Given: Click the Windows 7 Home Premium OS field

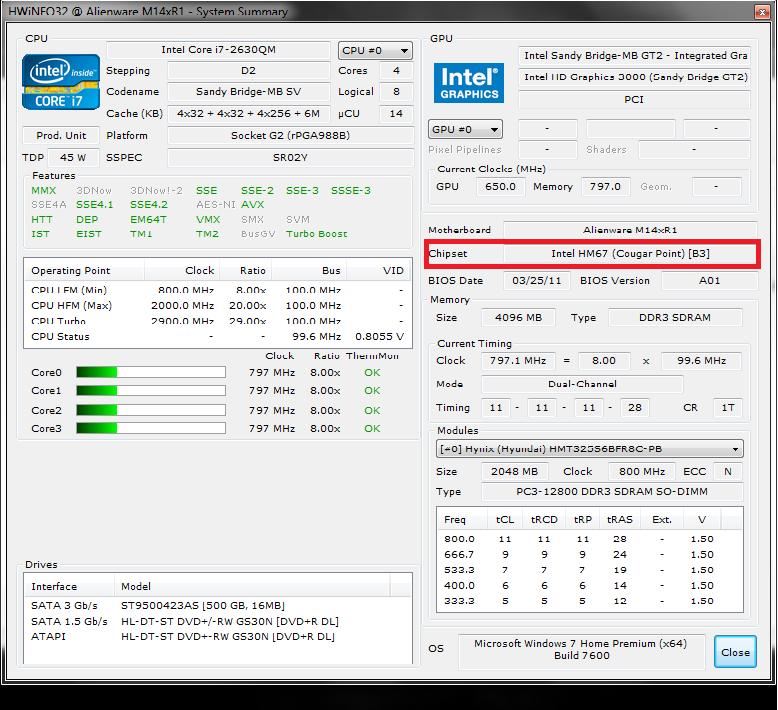Looking at the screenshot, I should click(582, 651).
